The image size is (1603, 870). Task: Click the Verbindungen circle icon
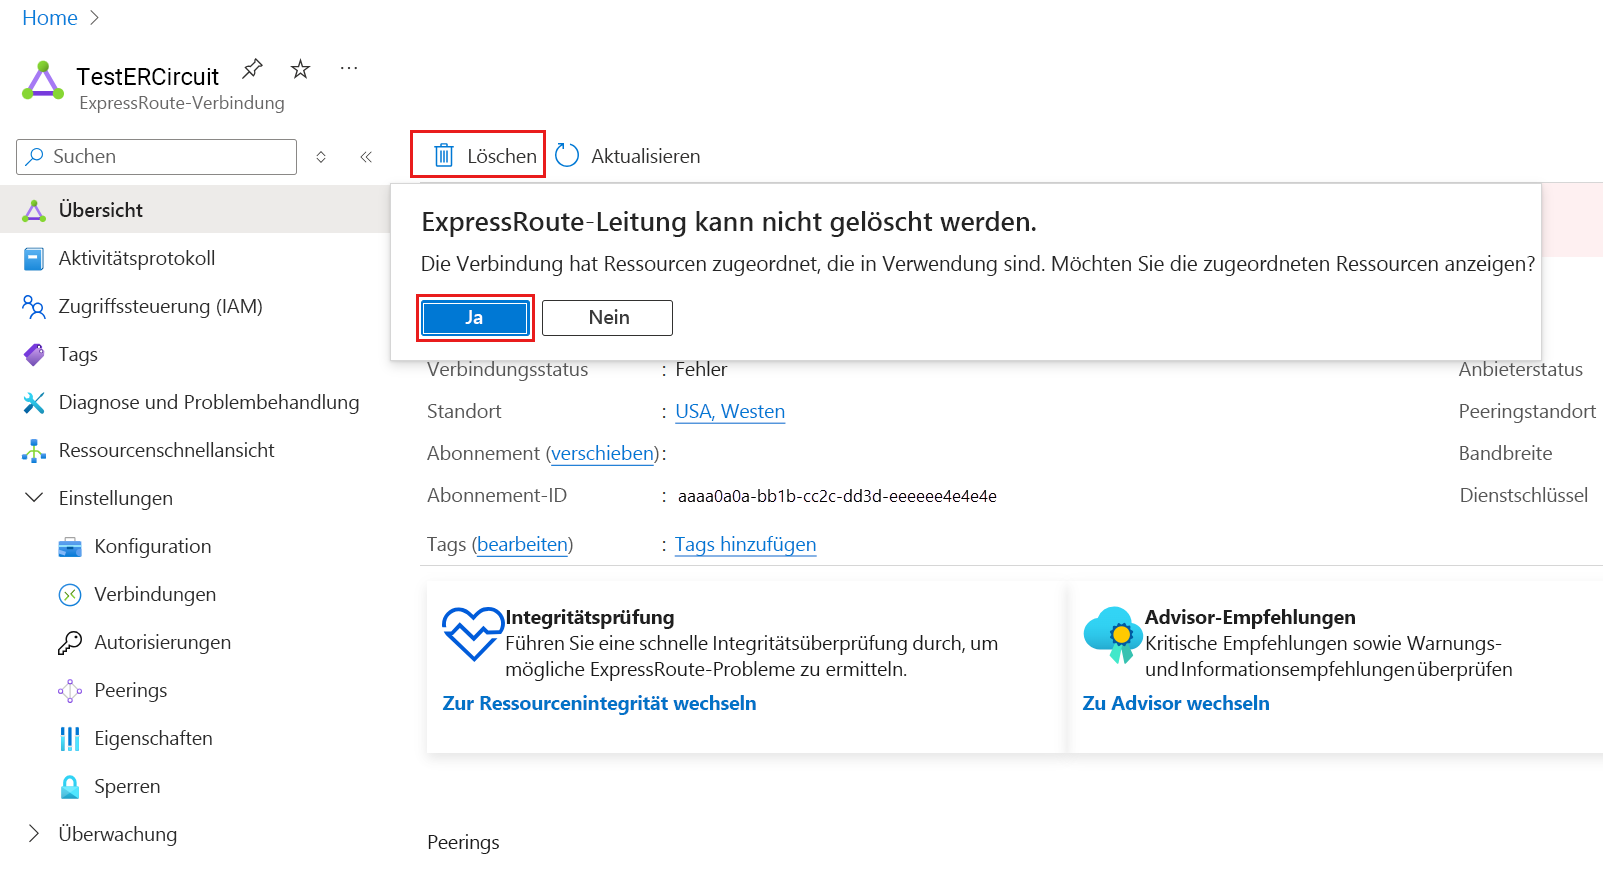click(x=70, y=595)
